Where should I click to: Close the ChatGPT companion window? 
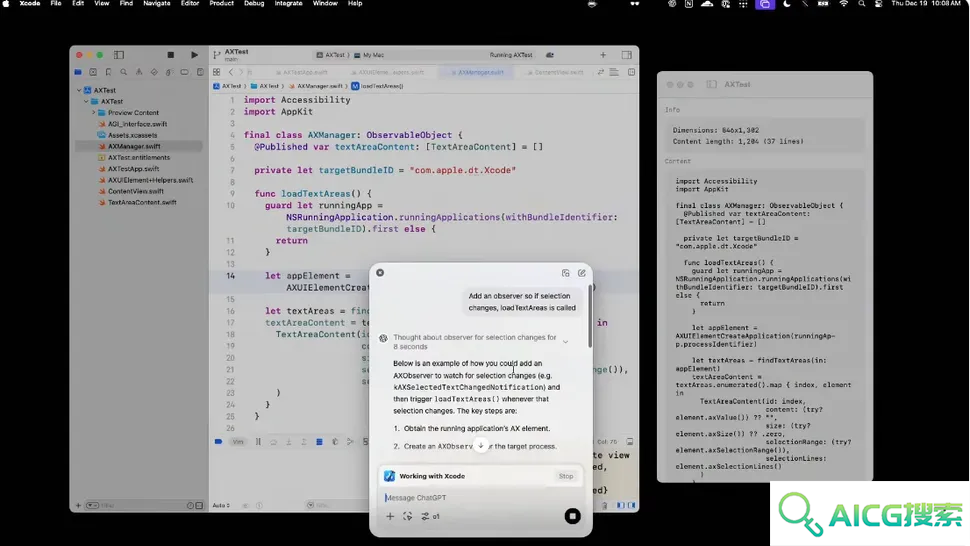pyautogui.click(x=380, y=273)
